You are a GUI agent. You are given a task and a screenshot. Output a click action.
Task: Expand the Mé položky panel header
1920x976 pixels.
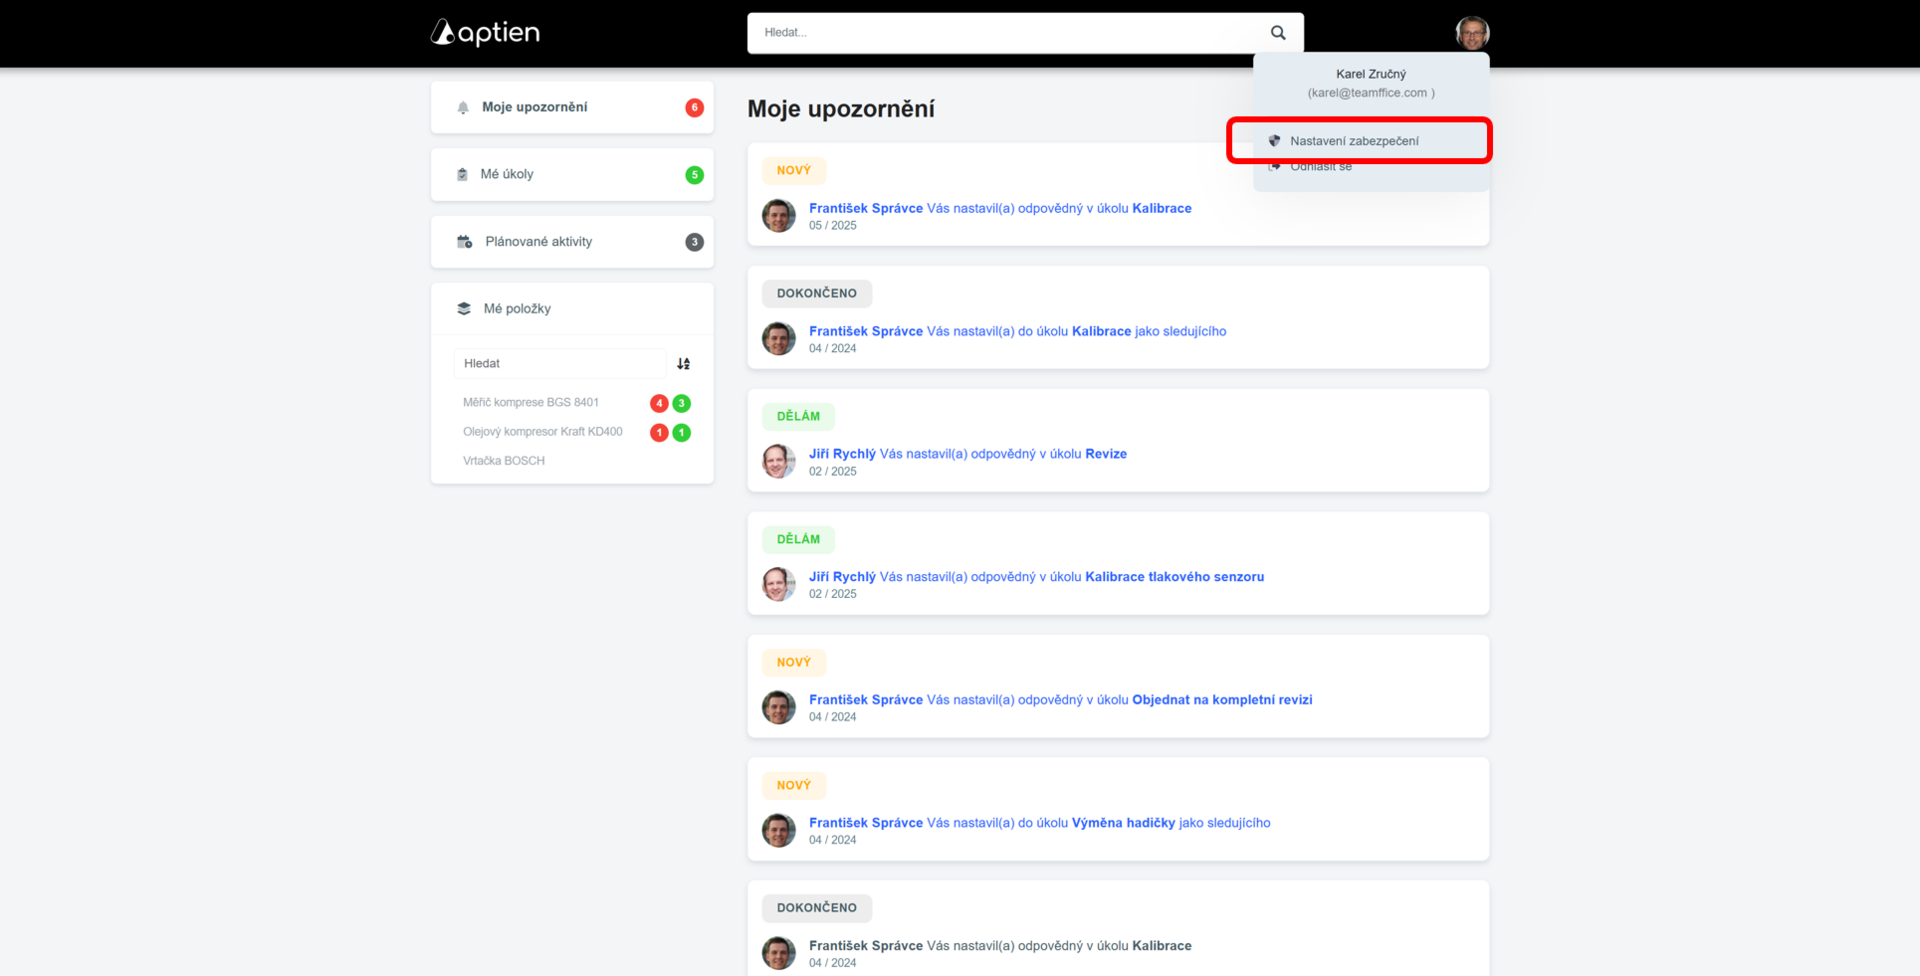click(517, 309)
